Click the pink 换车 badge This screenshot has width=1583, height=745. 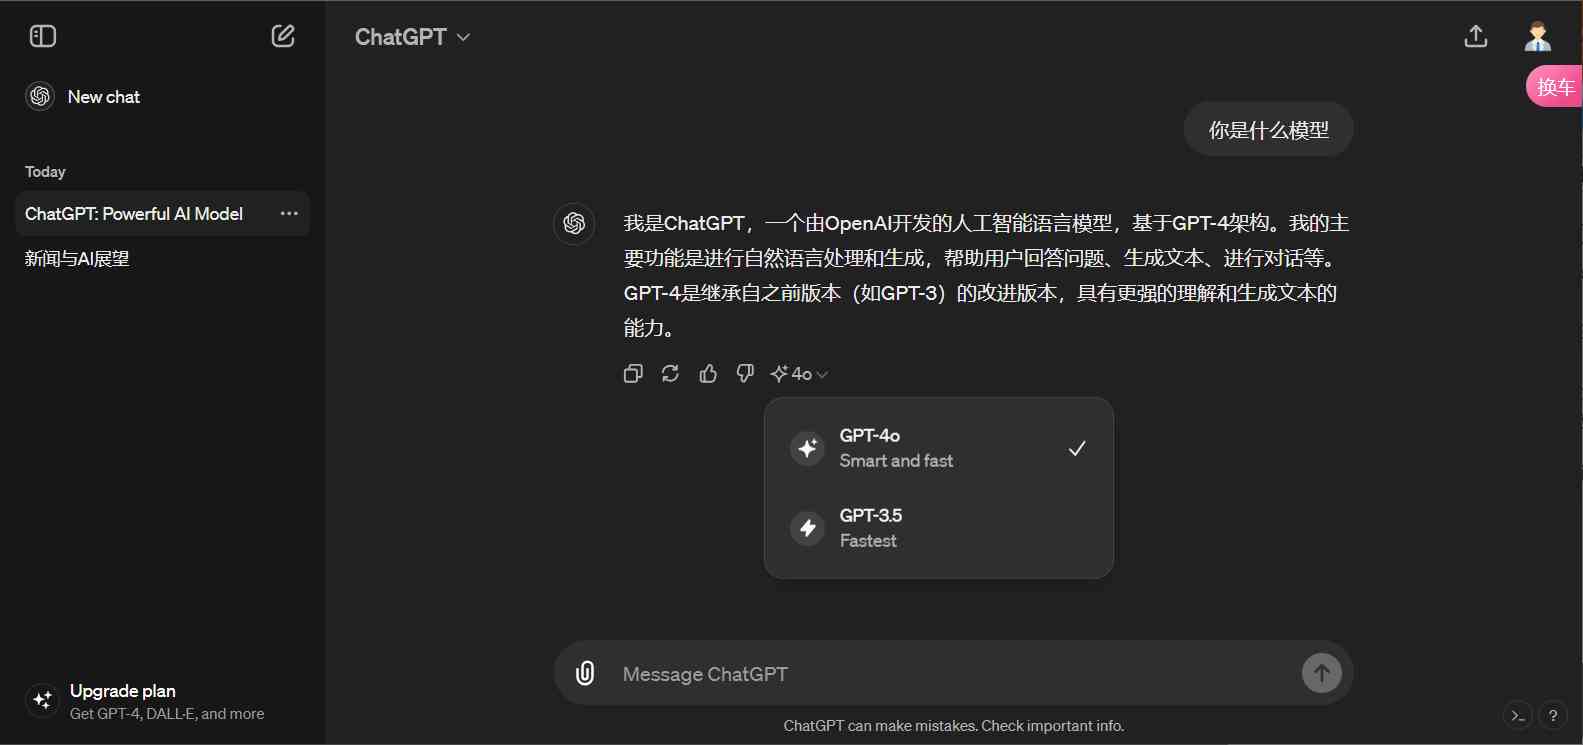[x=1555, y=87]
